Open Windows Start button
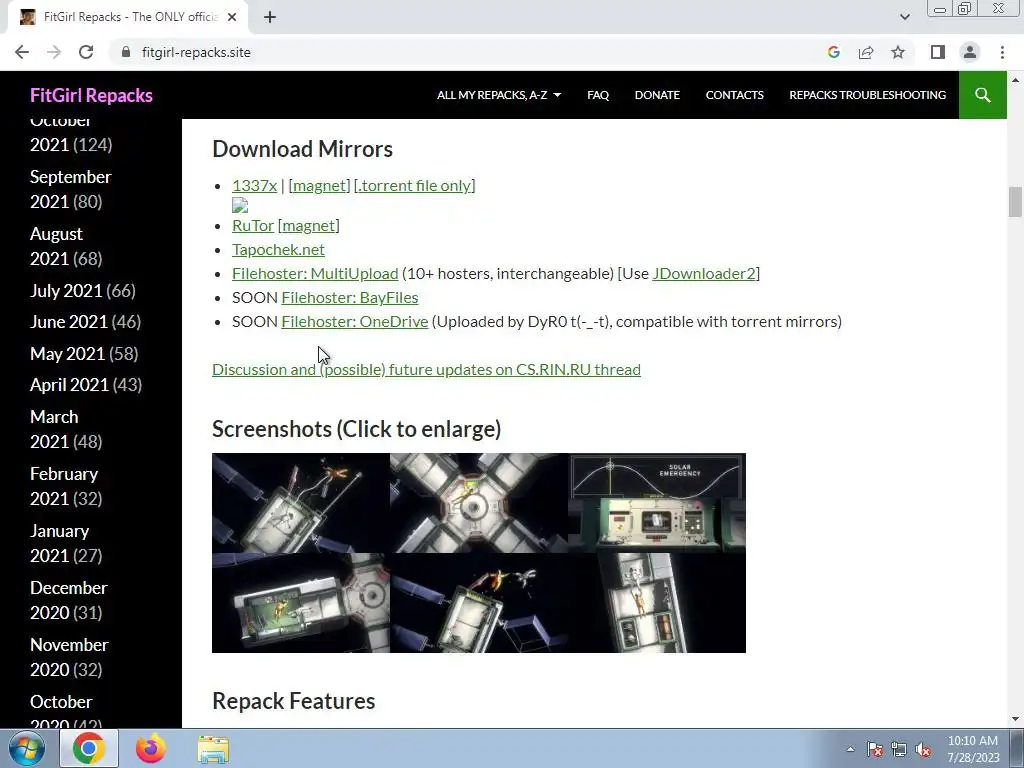Screen dimensions: 1024x768 [27, 748]
